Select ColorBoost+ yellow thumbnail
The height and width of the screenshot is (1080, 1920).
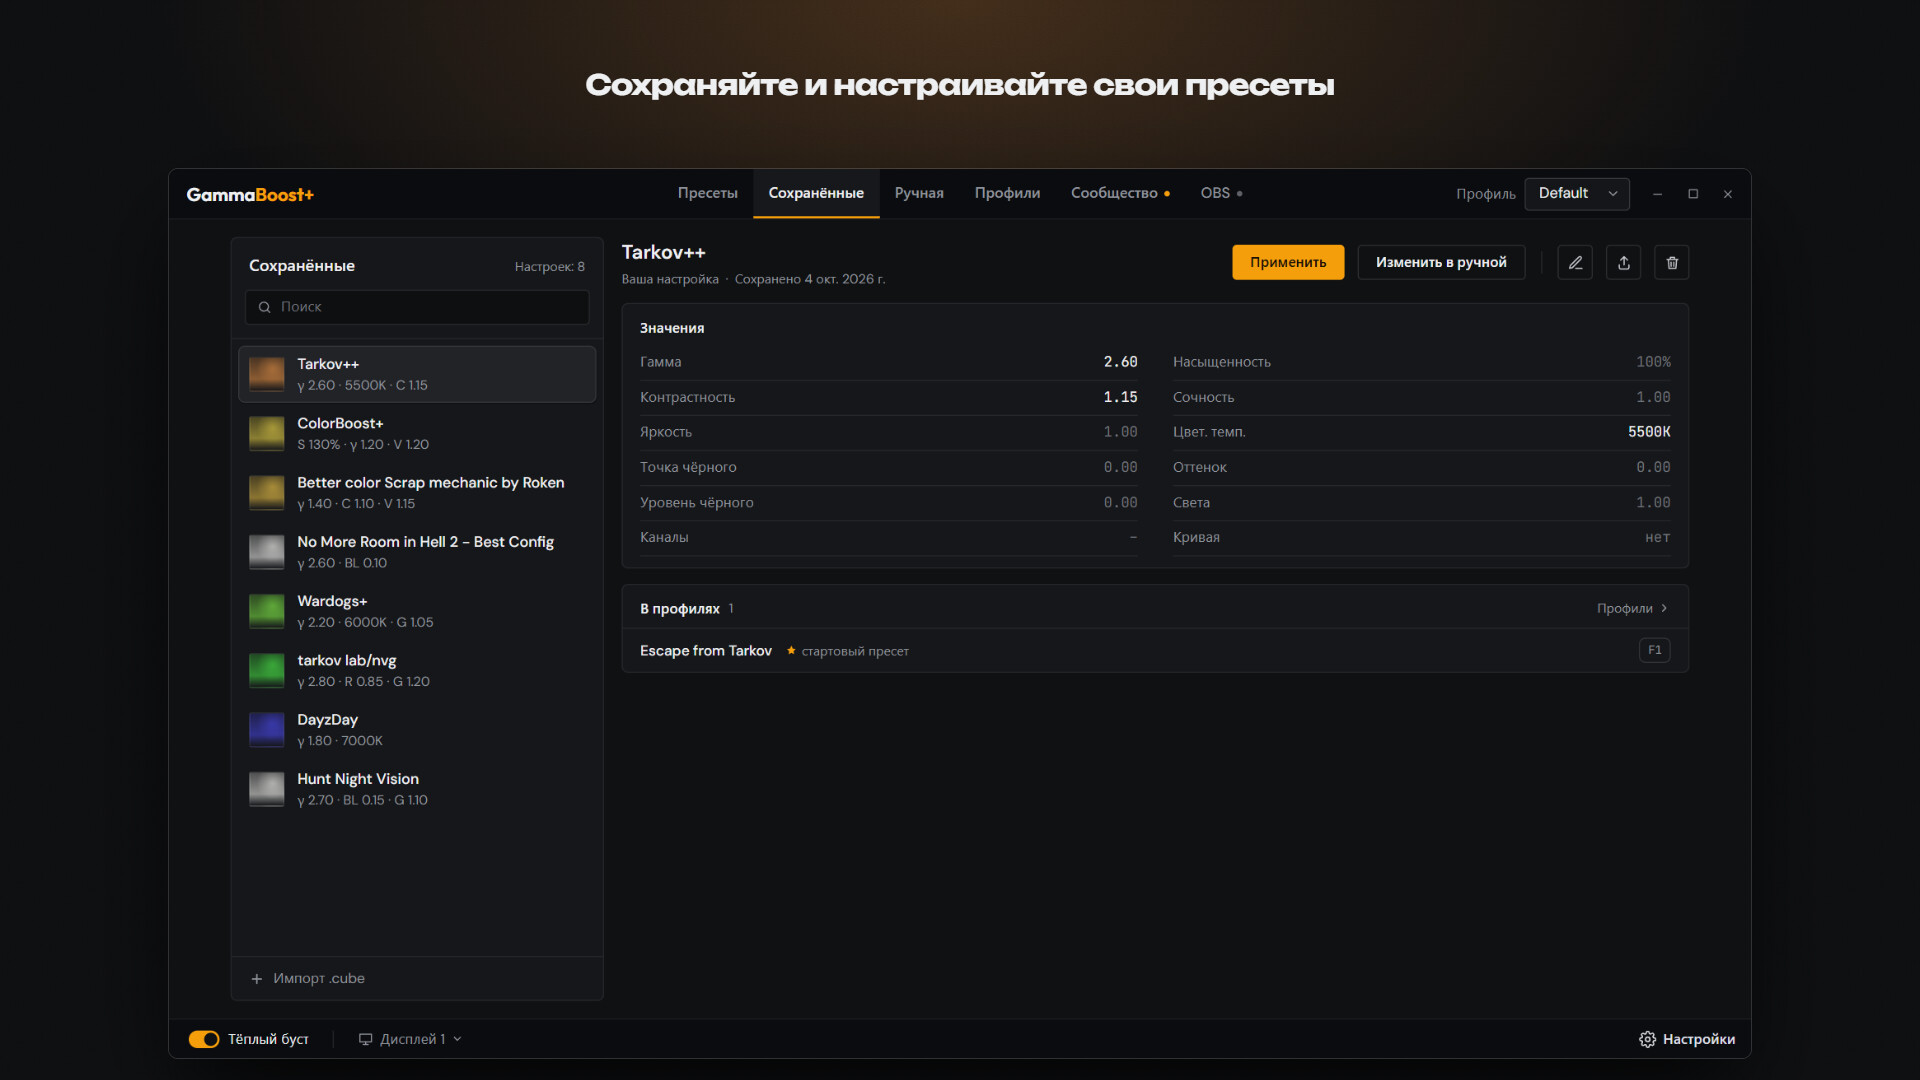tap(267, 434)
